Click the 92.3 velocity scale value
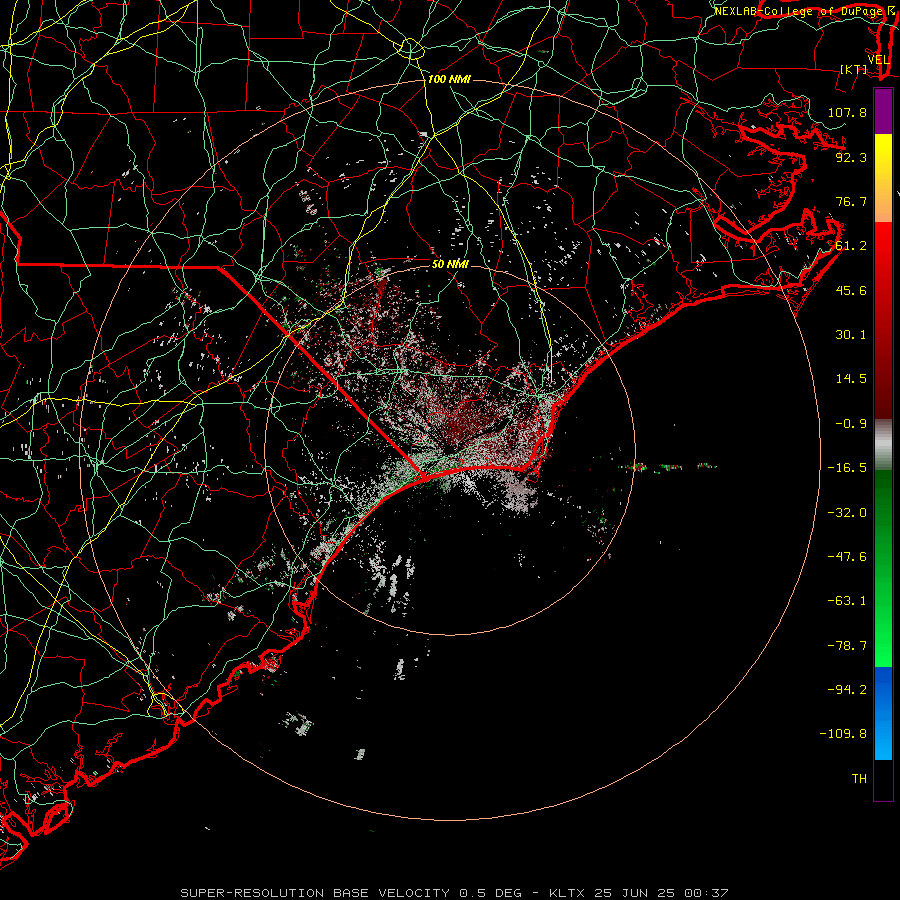 (851, 157)
